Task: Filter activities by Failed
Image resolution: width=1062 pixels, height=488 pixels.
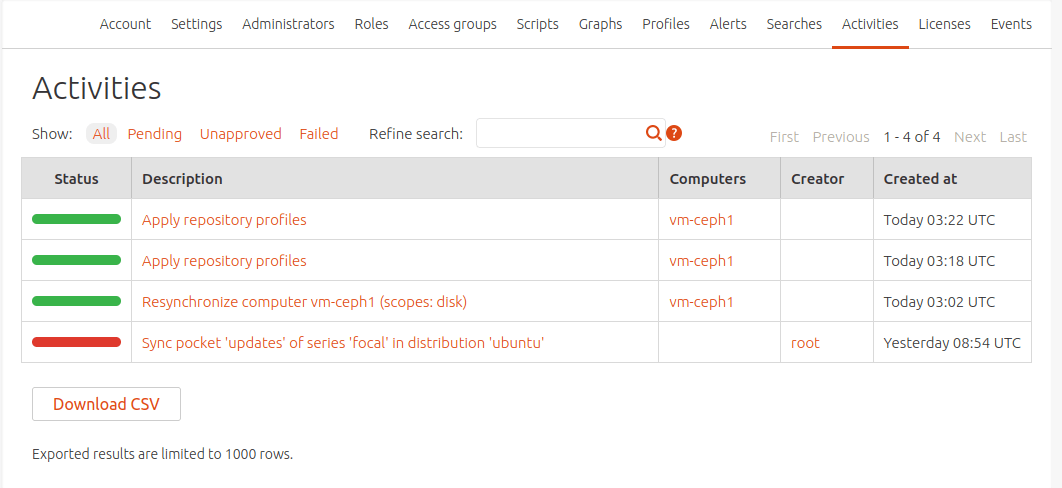Action: click(x=319, y=134)
